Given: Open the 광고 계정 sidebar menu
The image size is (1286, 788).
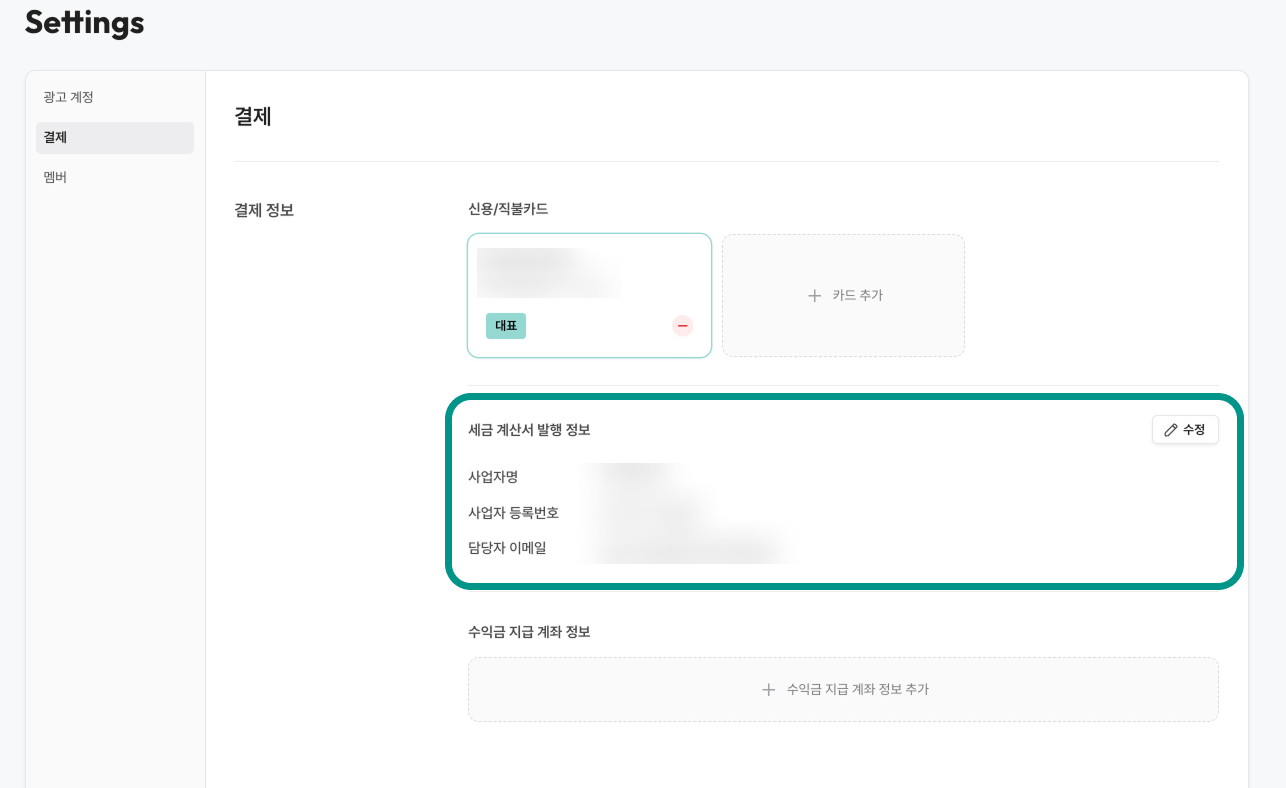Looking at the screenshot, I should tap(68, 97).
